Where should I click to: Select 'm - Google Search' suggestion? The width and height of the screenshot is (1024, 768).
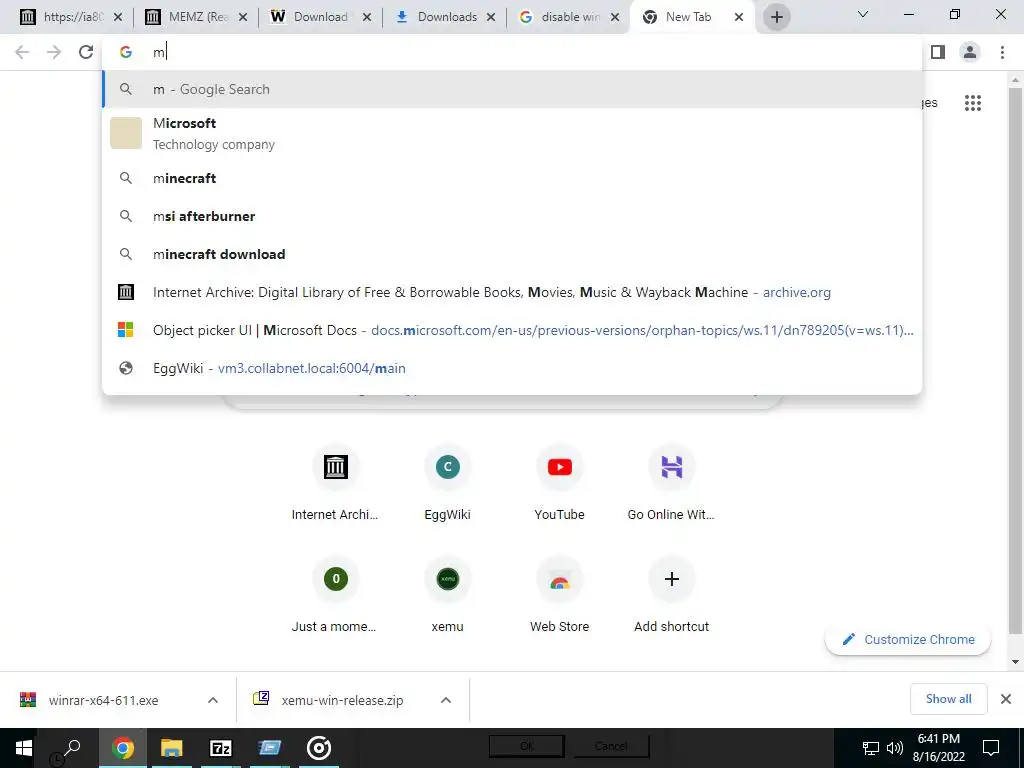click(x=512, y=89)
